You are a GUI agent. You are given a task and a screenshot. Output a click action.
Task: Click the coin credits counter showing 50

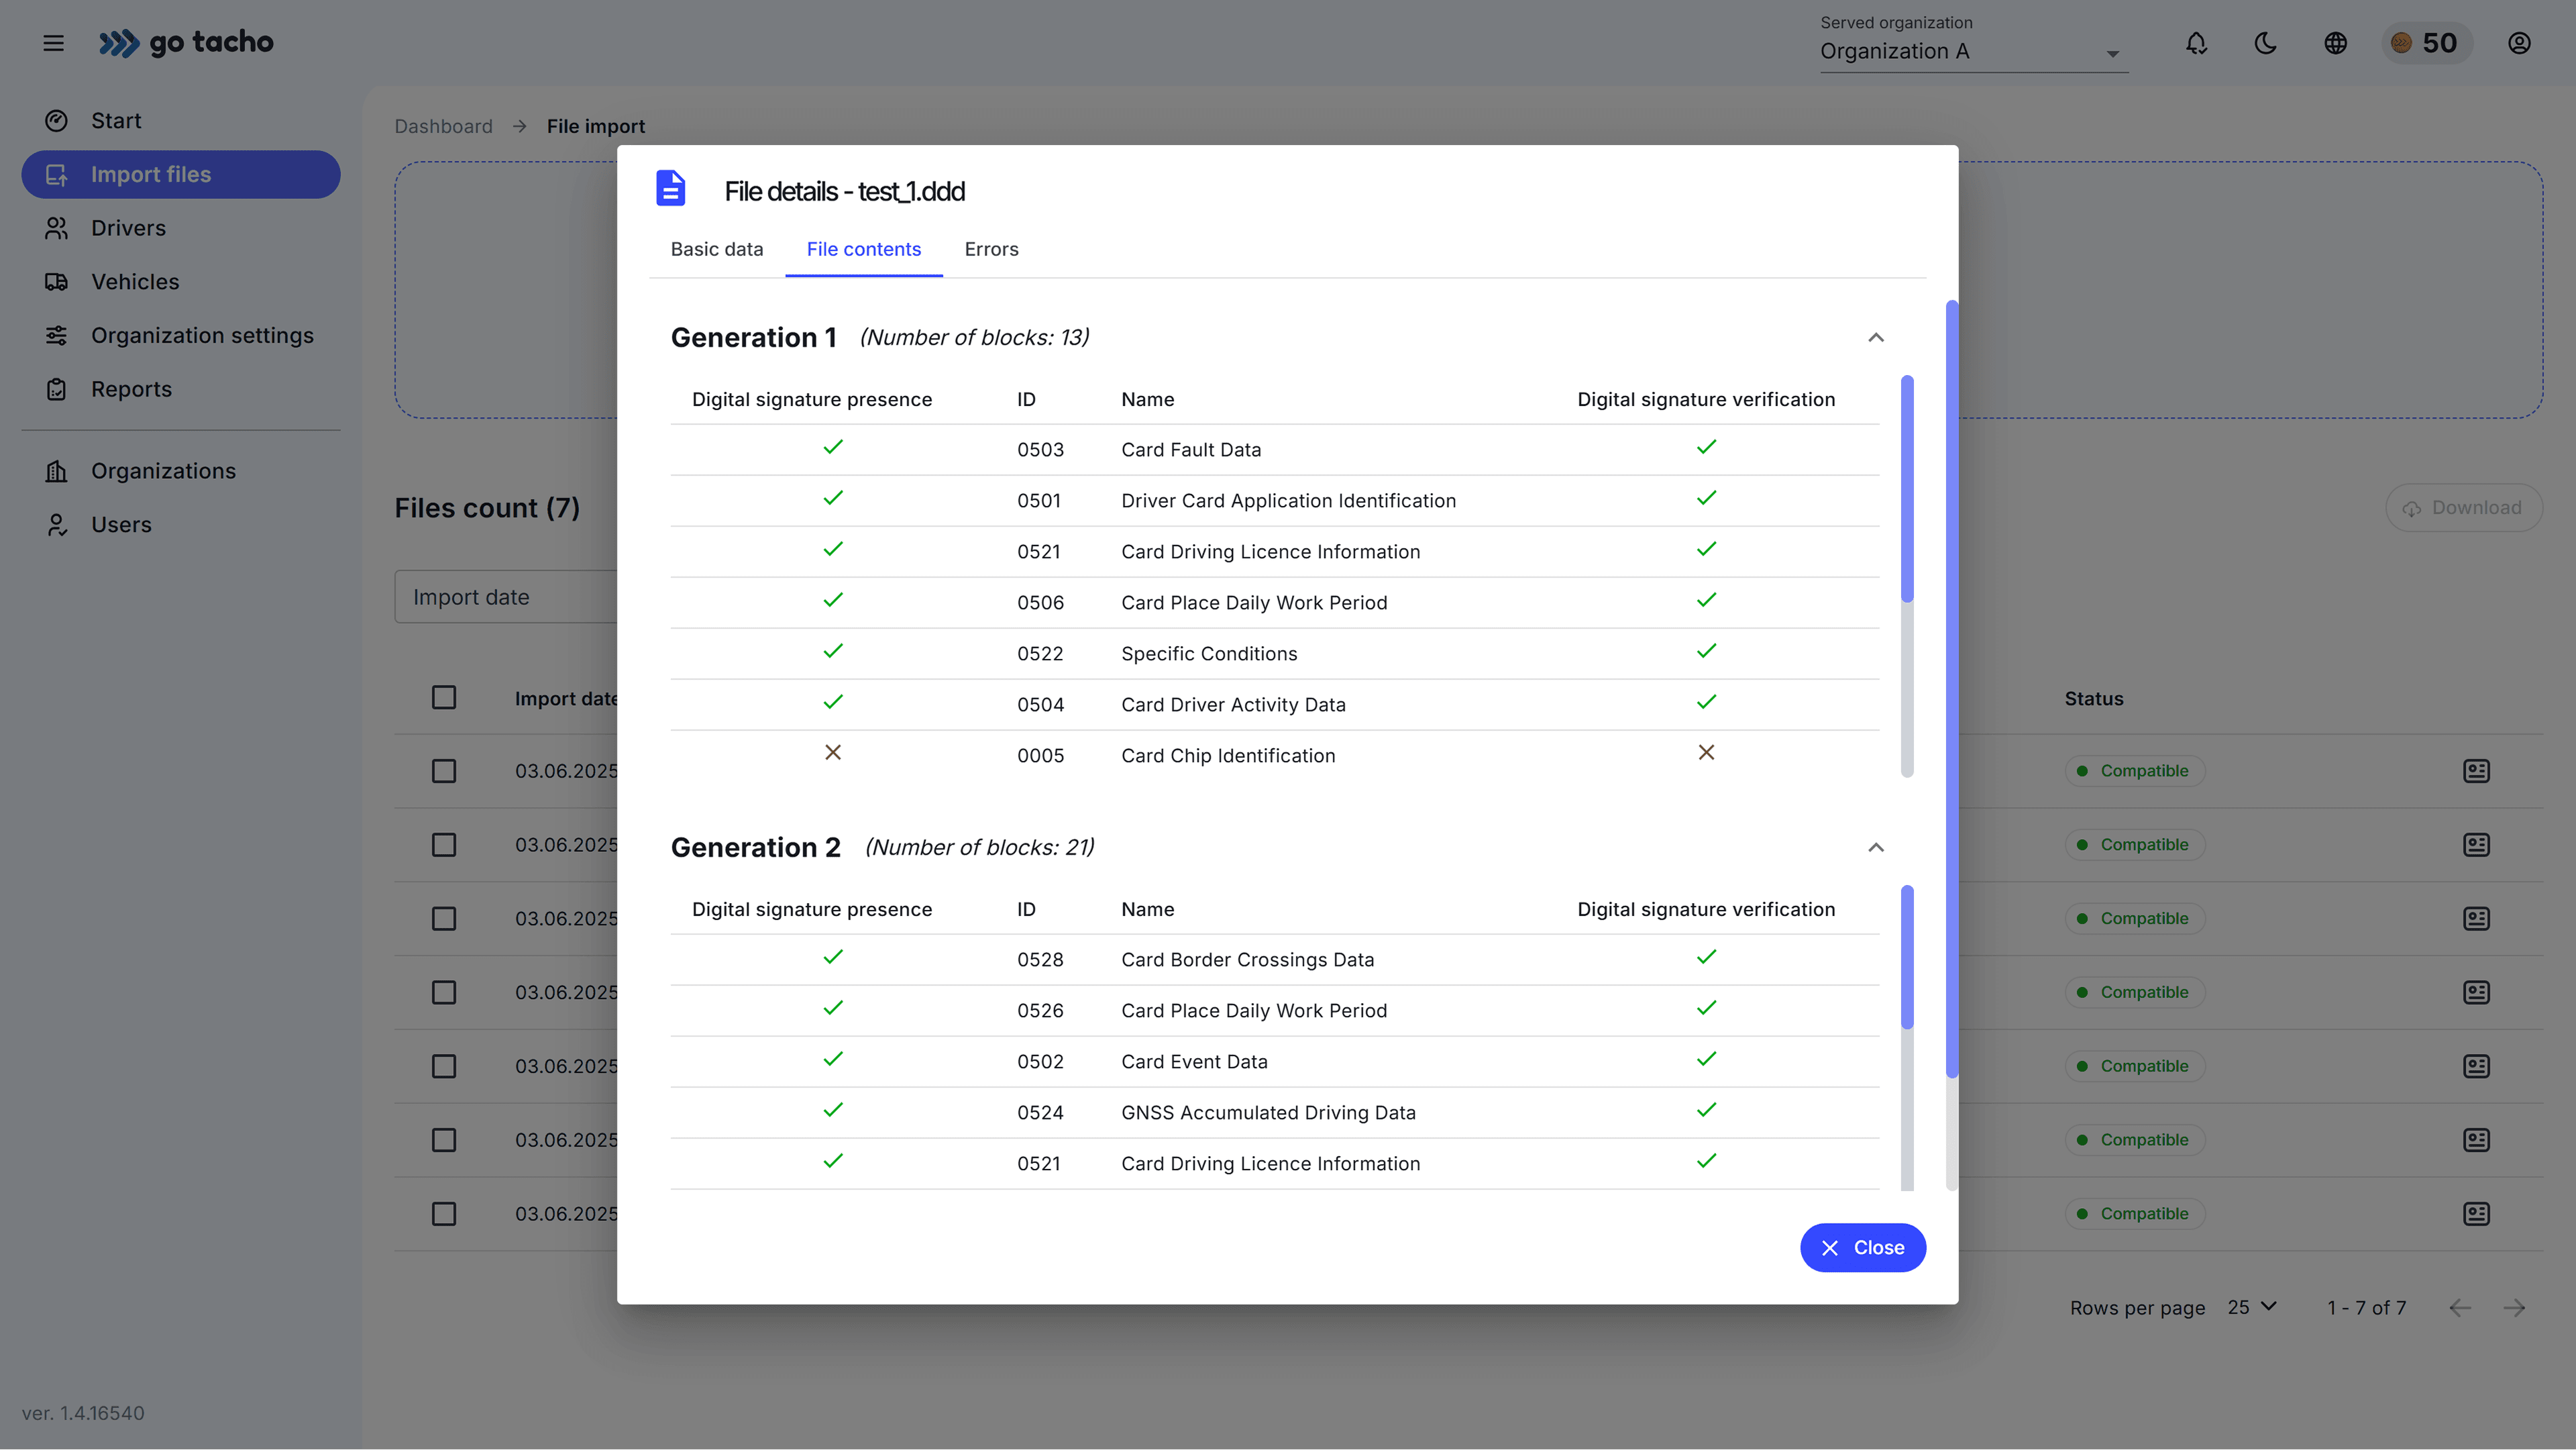click(x=2425, y=43)
